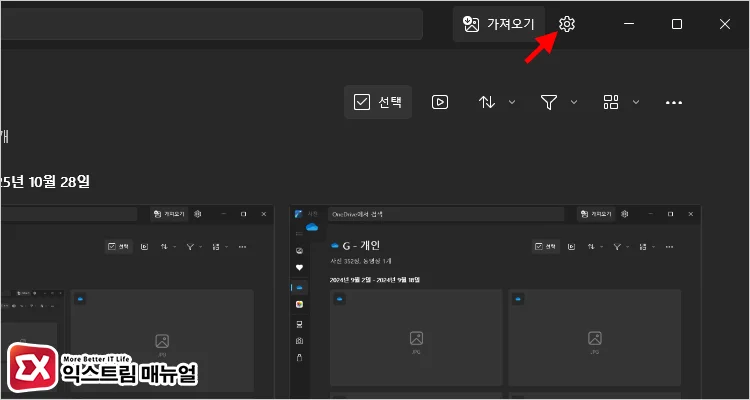Open the Photos settings gear
Viewport: 750px width, 400px height.
[x=567, y=24]
